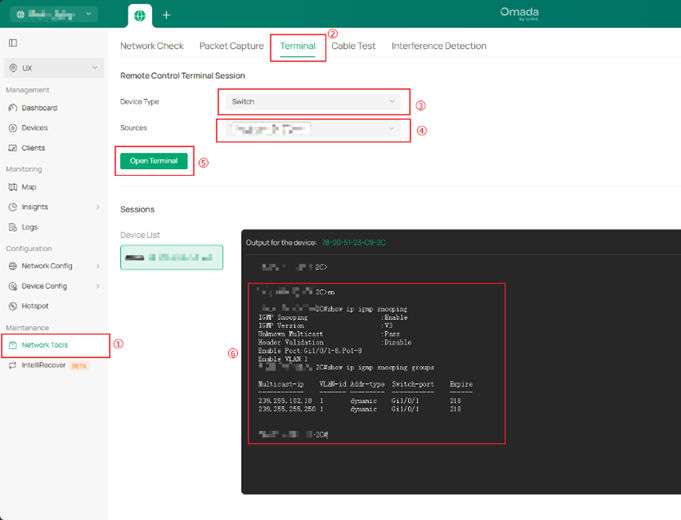Expand the UX site selector

tap(54, 68)
